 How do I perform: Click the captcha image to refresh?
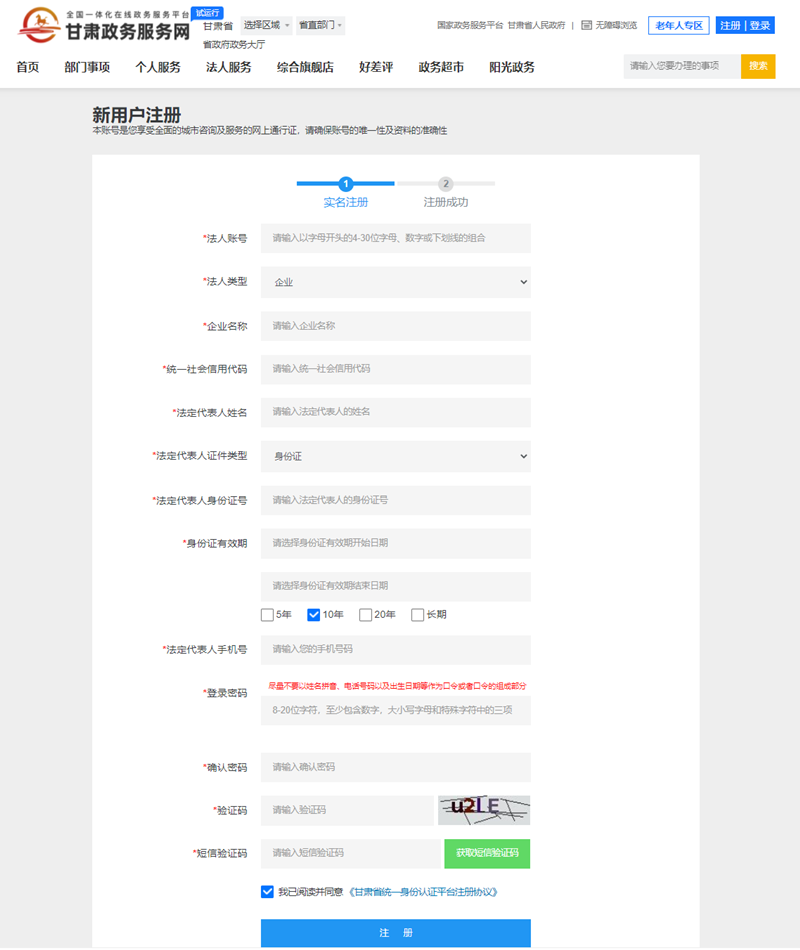point(484,810)
